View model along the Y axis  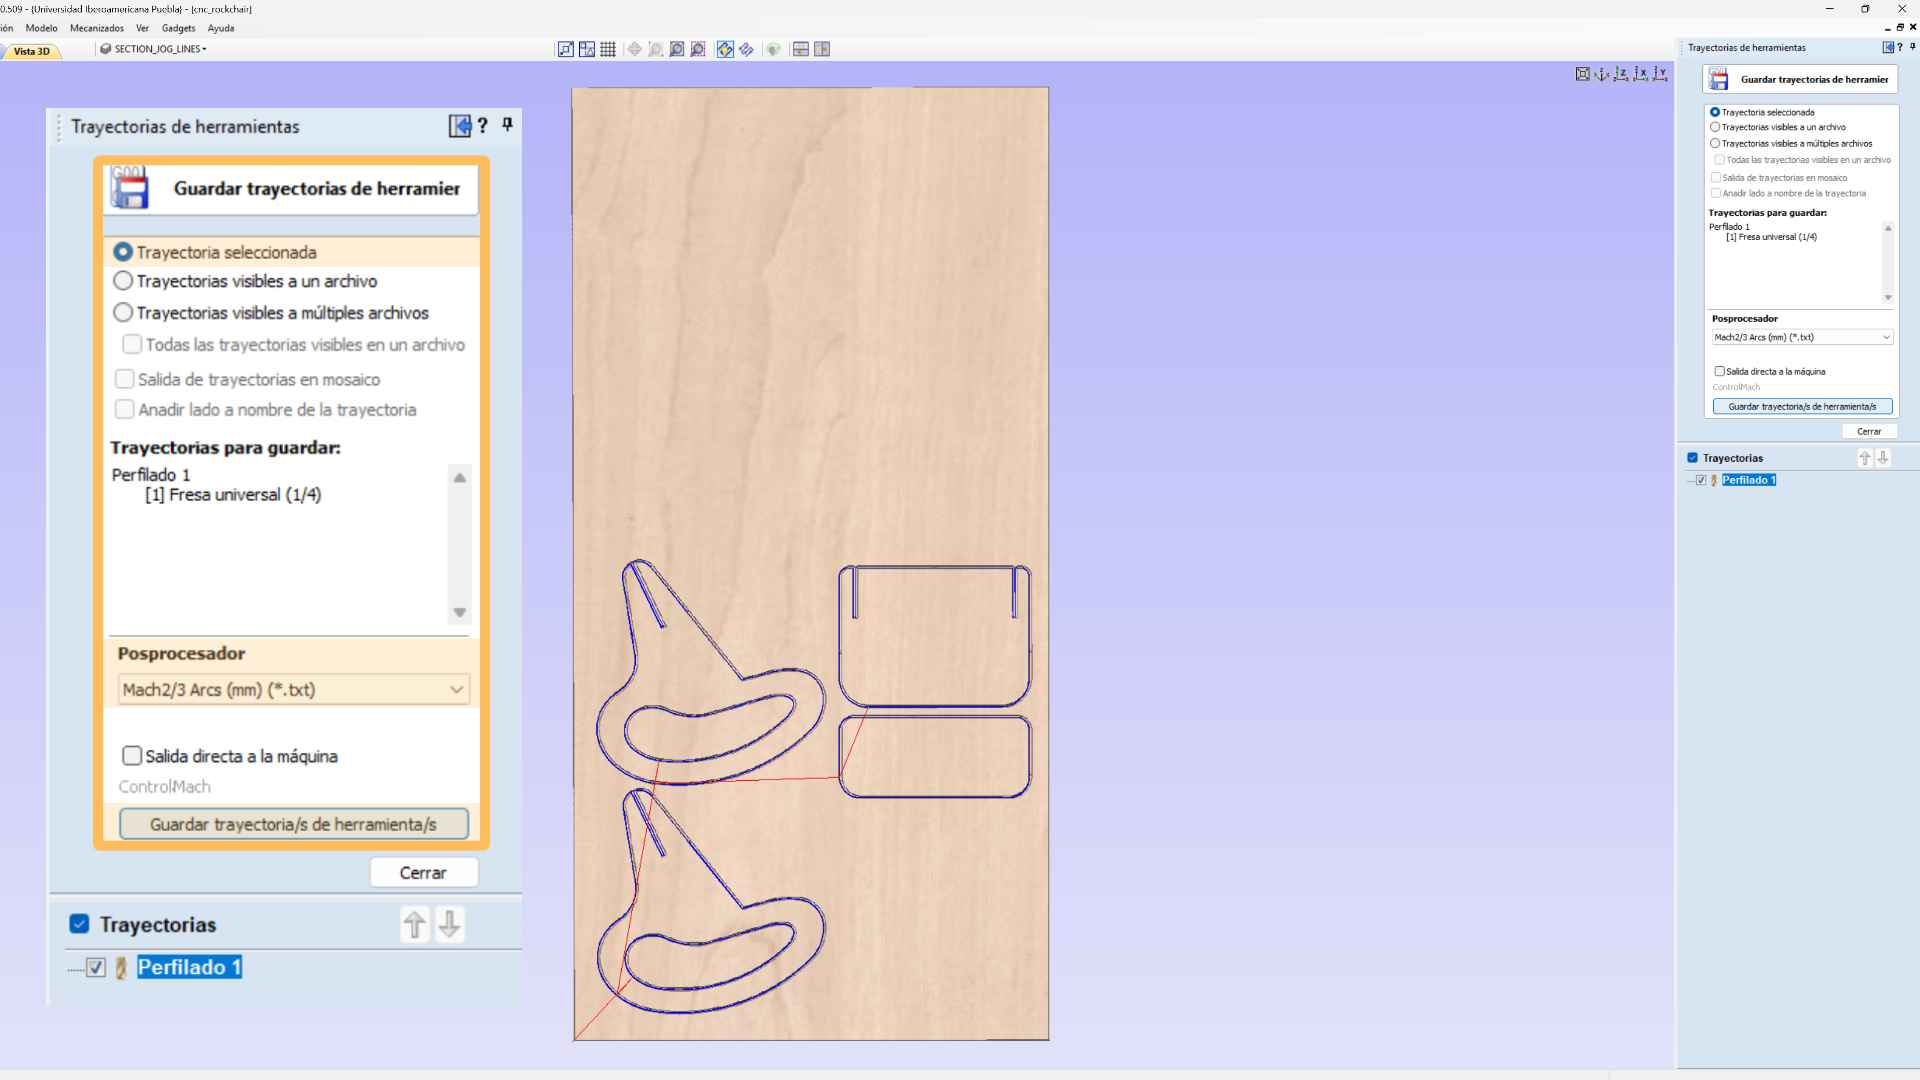pos(1660,74)
